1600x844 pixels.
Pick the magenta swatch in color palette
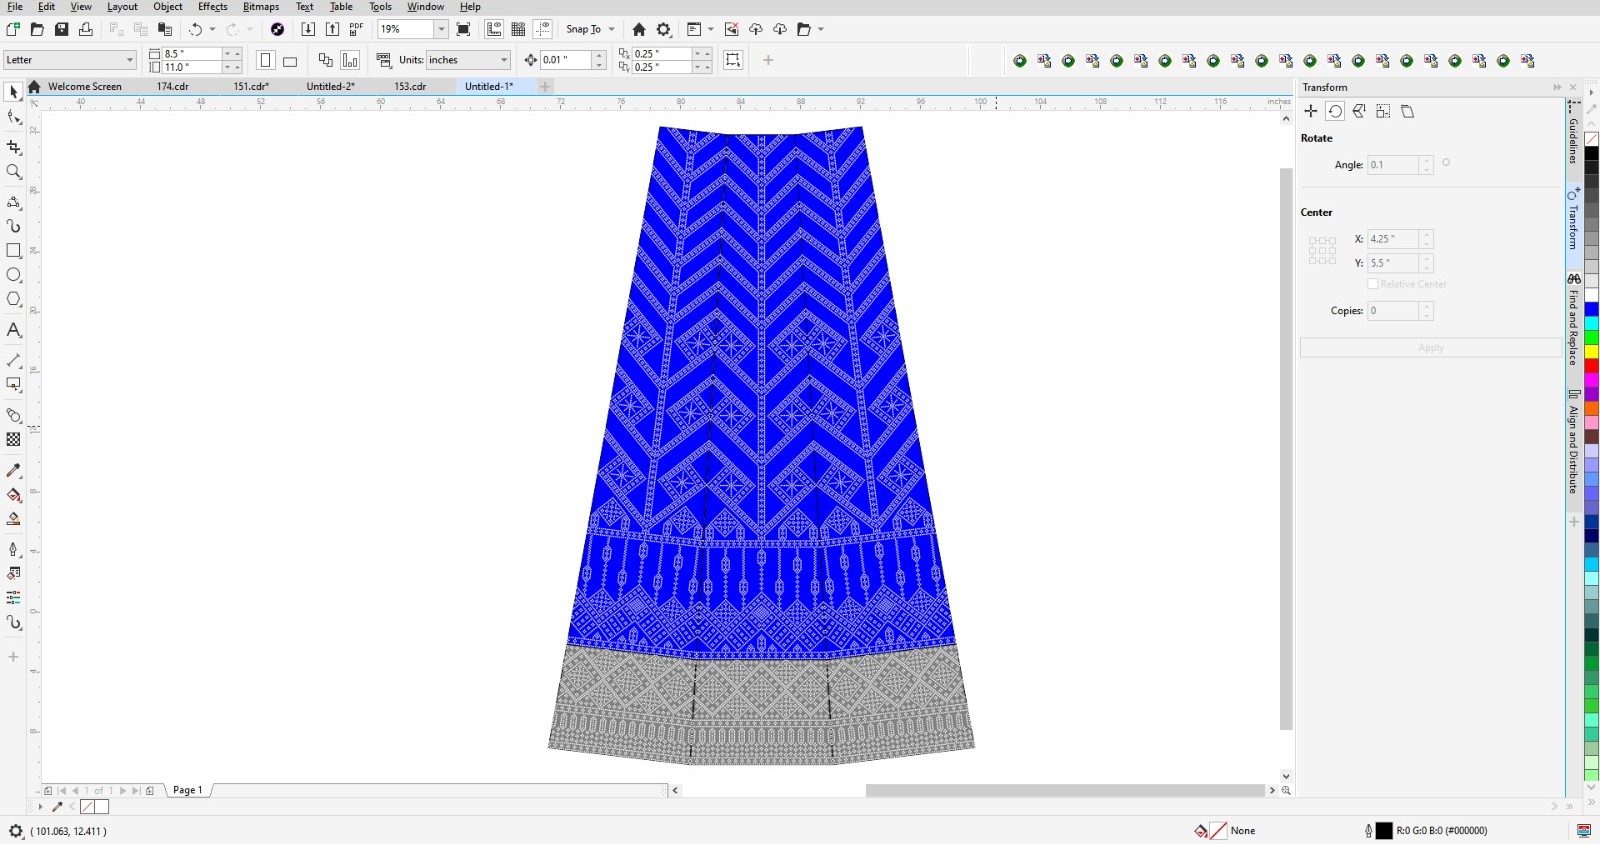[x=1591, y=381]
